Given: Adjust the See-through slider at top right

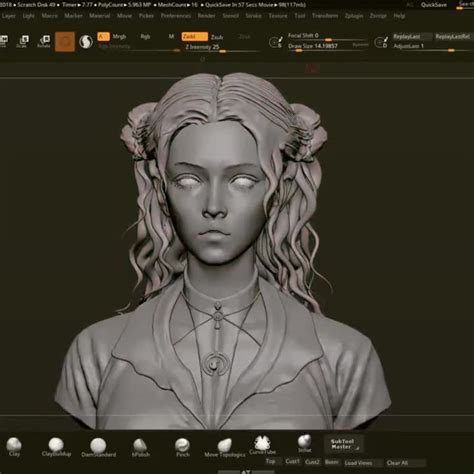Looking at the screenshot, I should pyautogui.click(x=466, y=5).
